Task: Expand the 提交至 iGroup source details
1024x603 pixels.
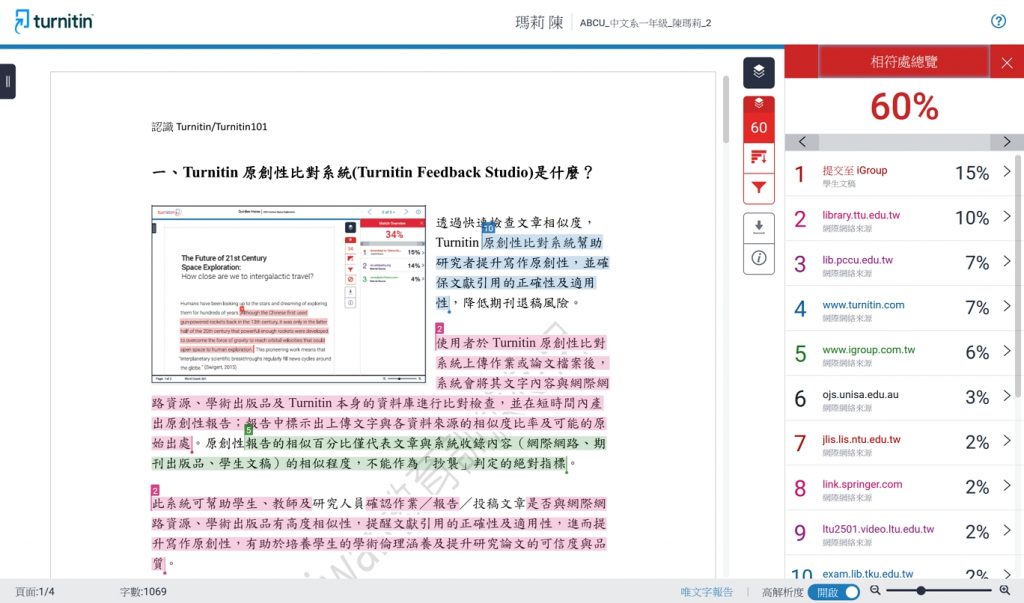Action: 1006,171
